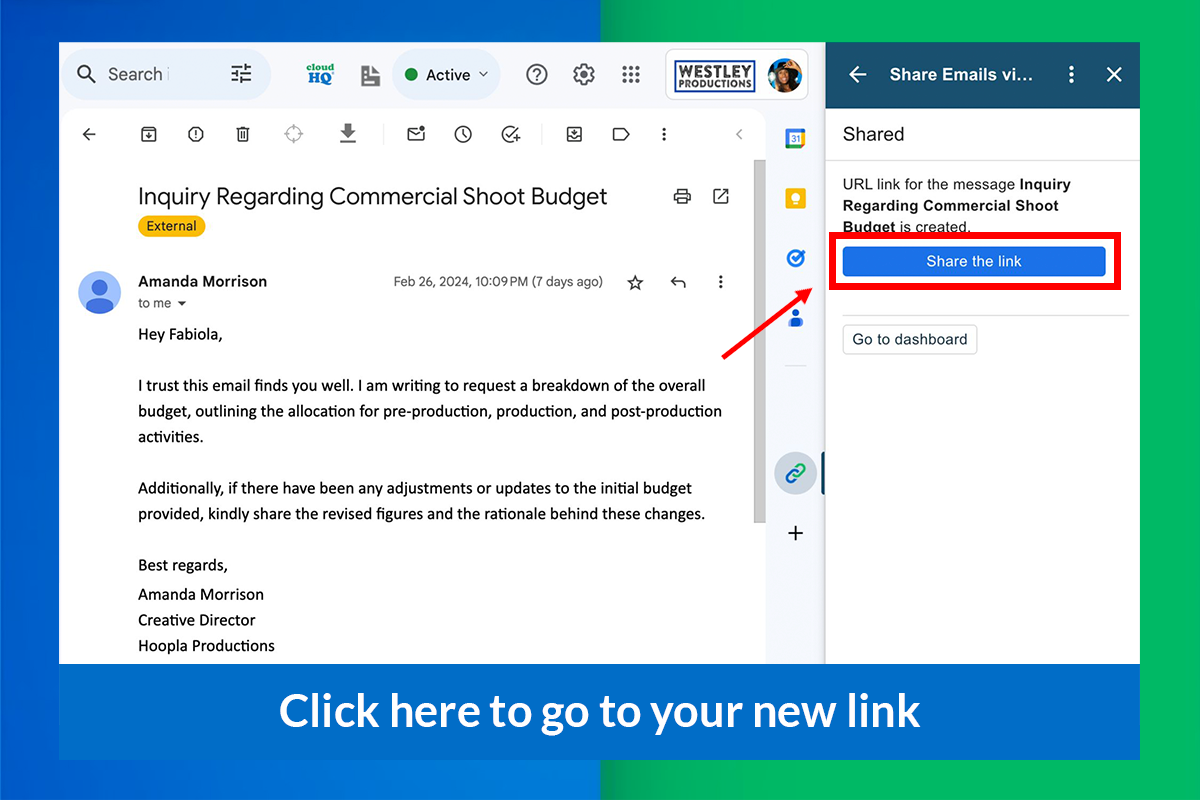The height and width of the screenshot is (800, 1200).
Task: Snooze the email with the clock icon
Action: [x=462, y=134]
